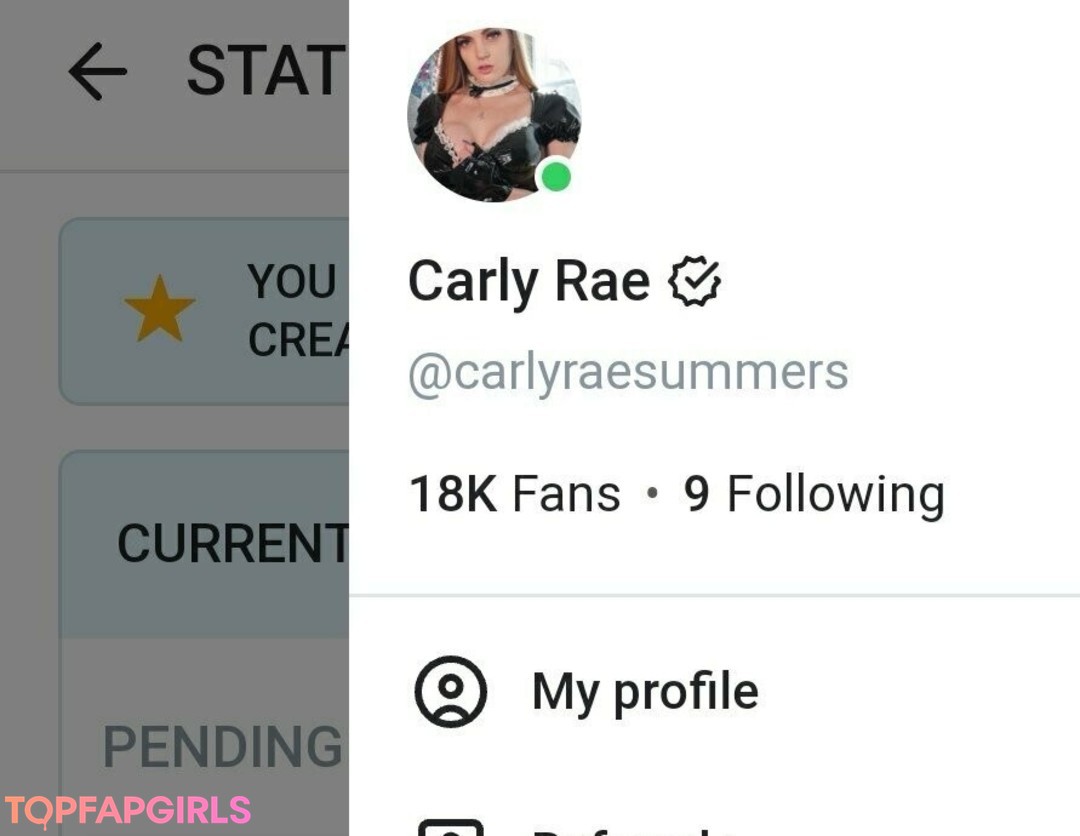Screen dimensions: 1080x836
Task: Tap the green online status dot
Action: tap(556, 177)
